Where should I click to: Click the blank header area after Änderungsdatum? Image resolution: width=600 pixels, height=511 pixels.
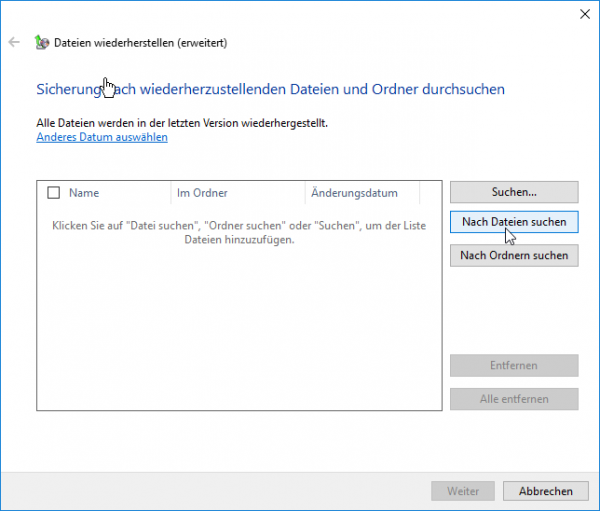coord(430,193)
